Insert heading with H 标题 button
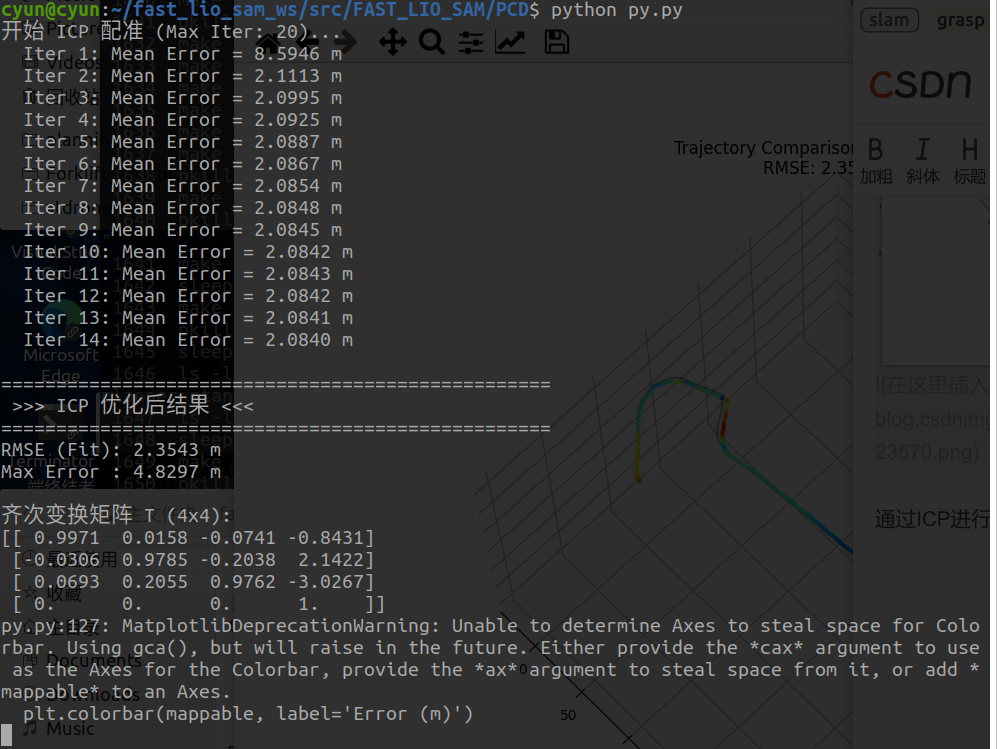 [969, 161]
